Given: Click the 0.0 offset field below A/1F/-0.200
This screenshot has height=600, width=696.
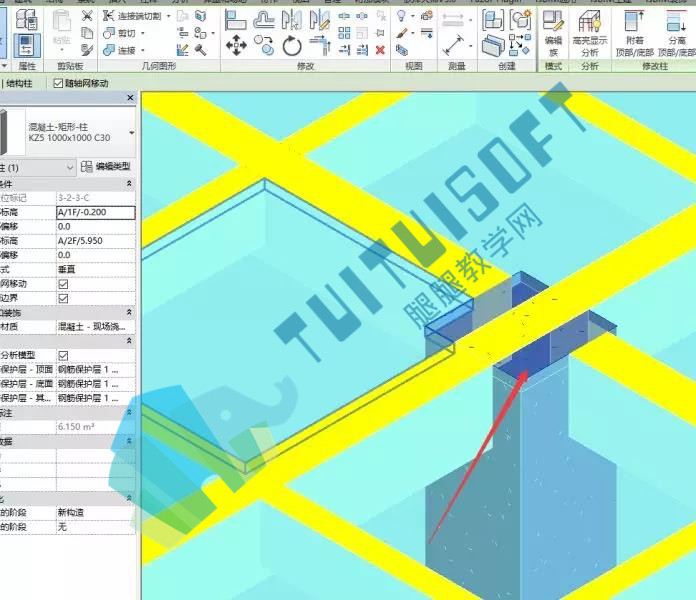Looking at the screenshot, I should coord(96,227).
